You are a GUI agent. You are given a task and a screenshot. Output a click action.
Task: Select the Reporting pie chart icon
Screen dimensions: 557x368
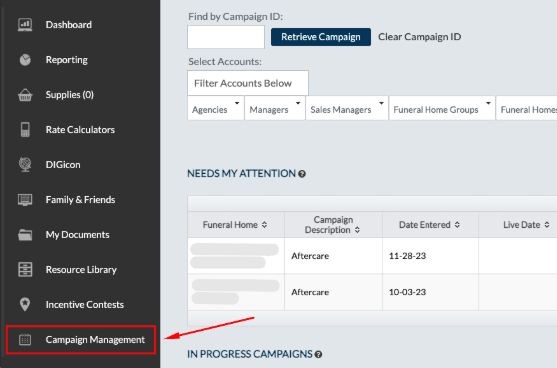coord(25,60)
